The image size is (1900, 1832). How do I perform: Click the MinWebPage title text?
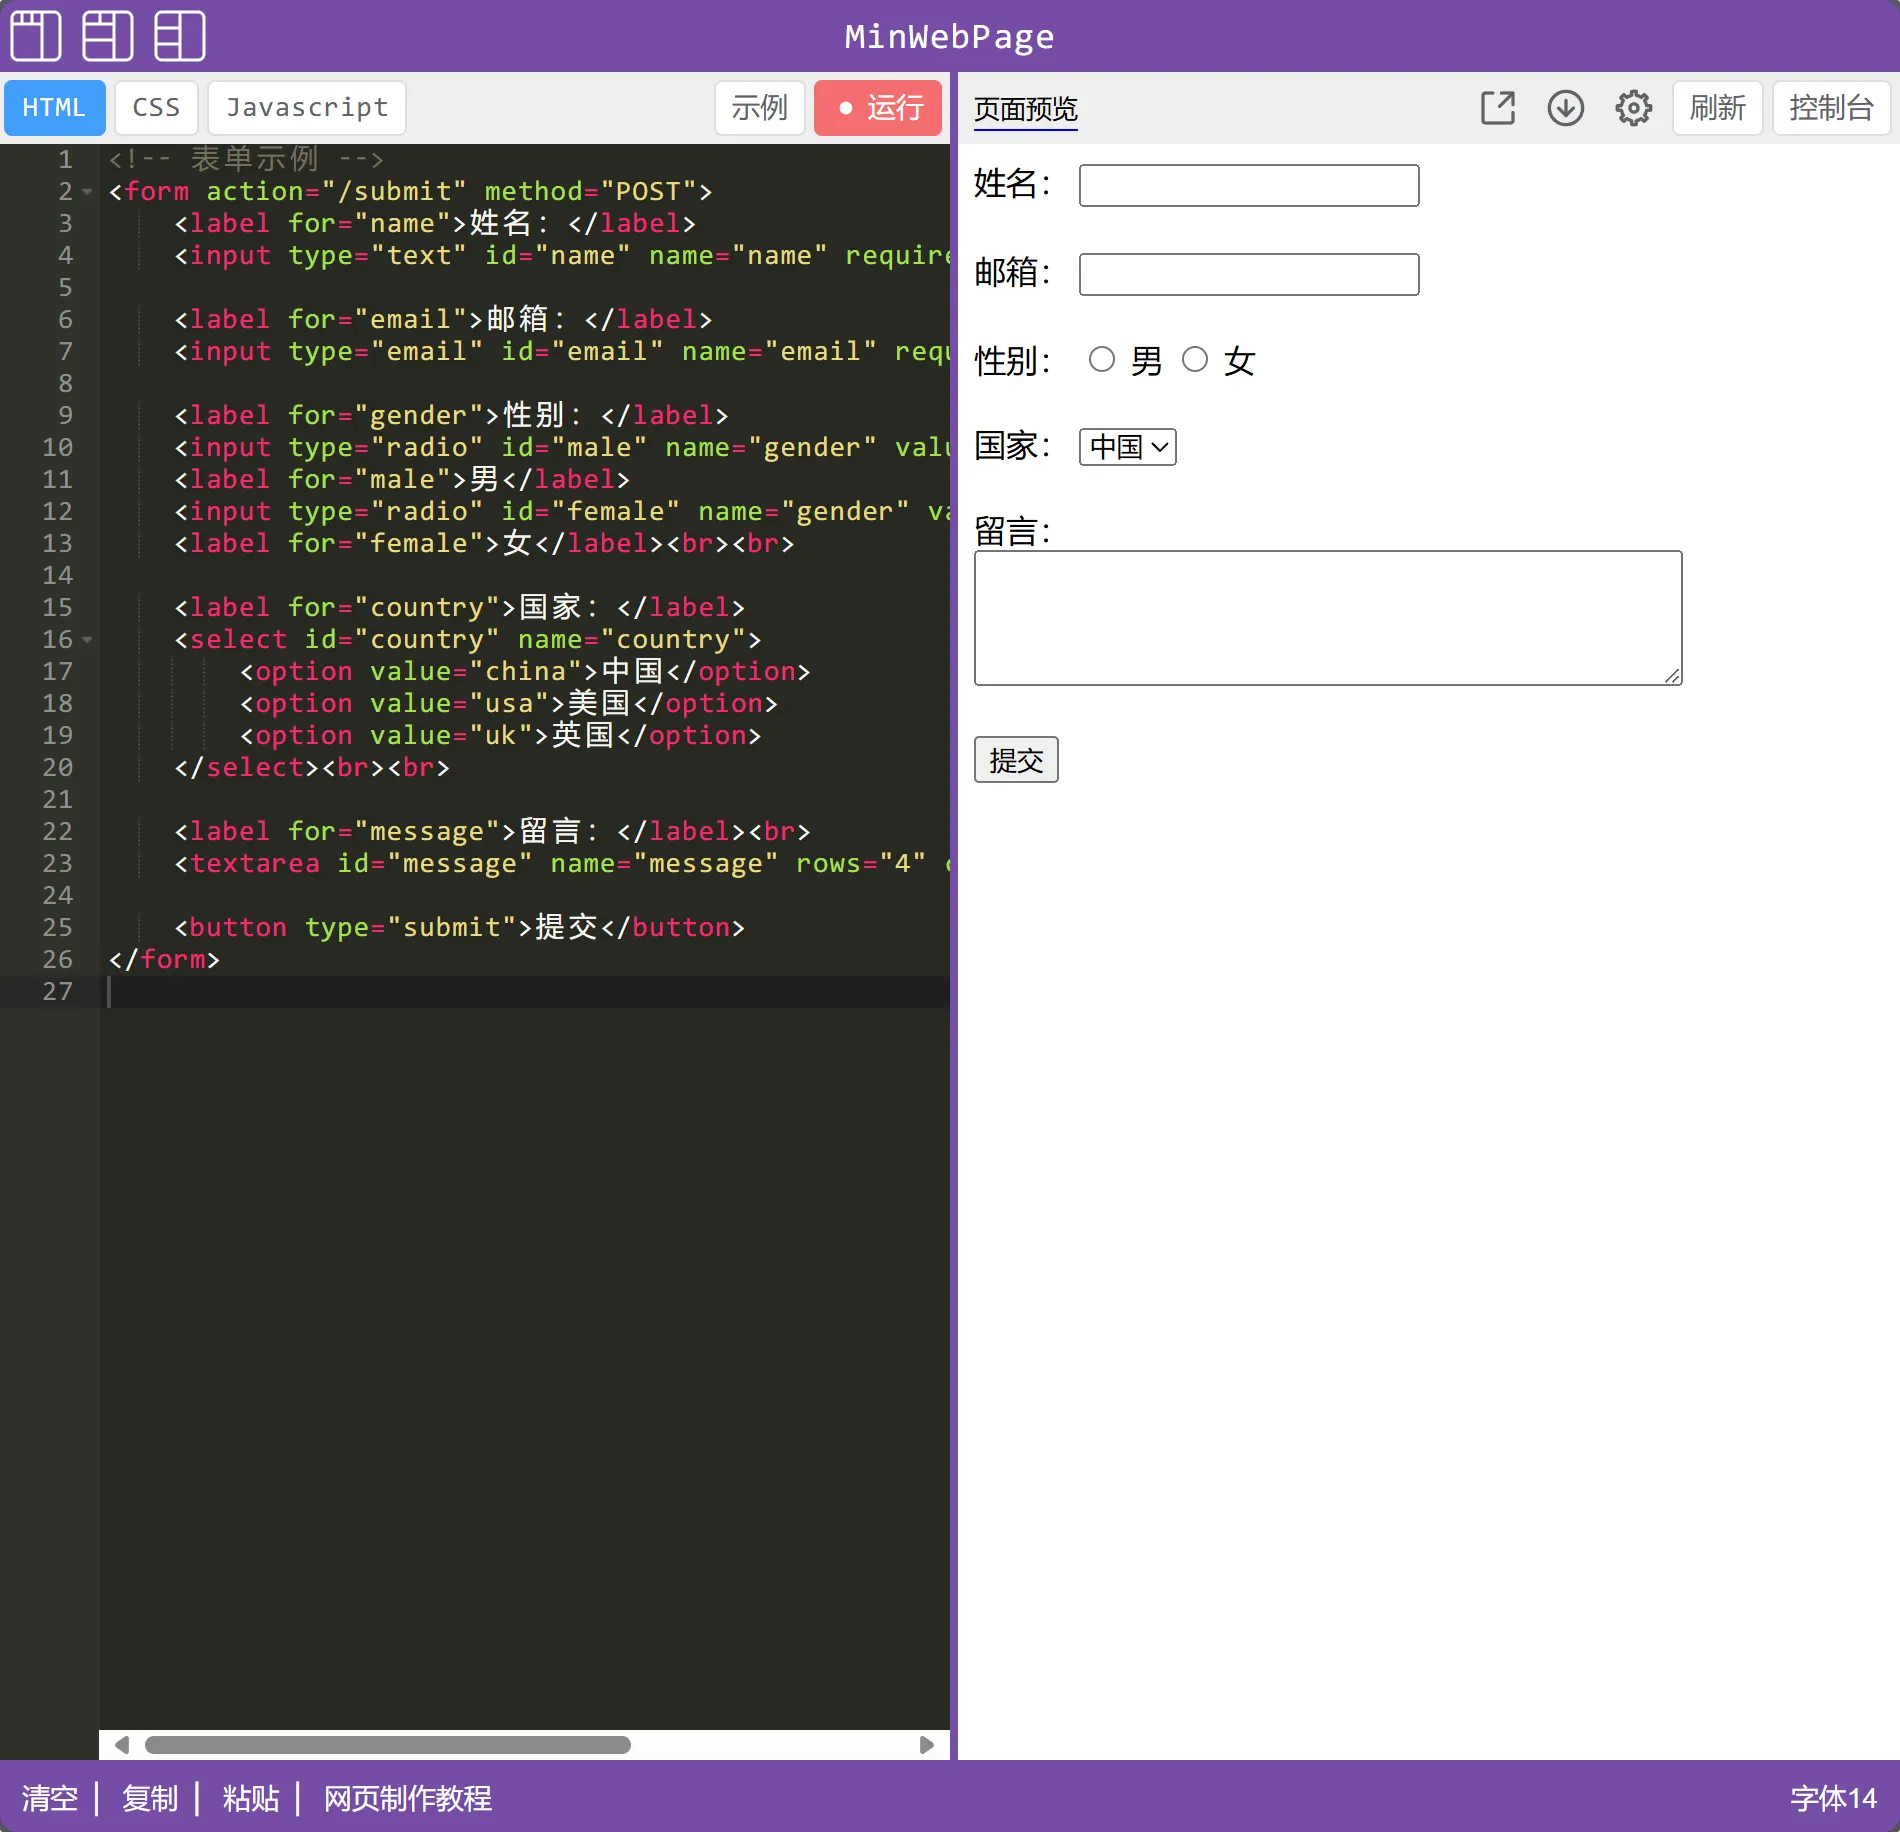[x=949, y=37]
